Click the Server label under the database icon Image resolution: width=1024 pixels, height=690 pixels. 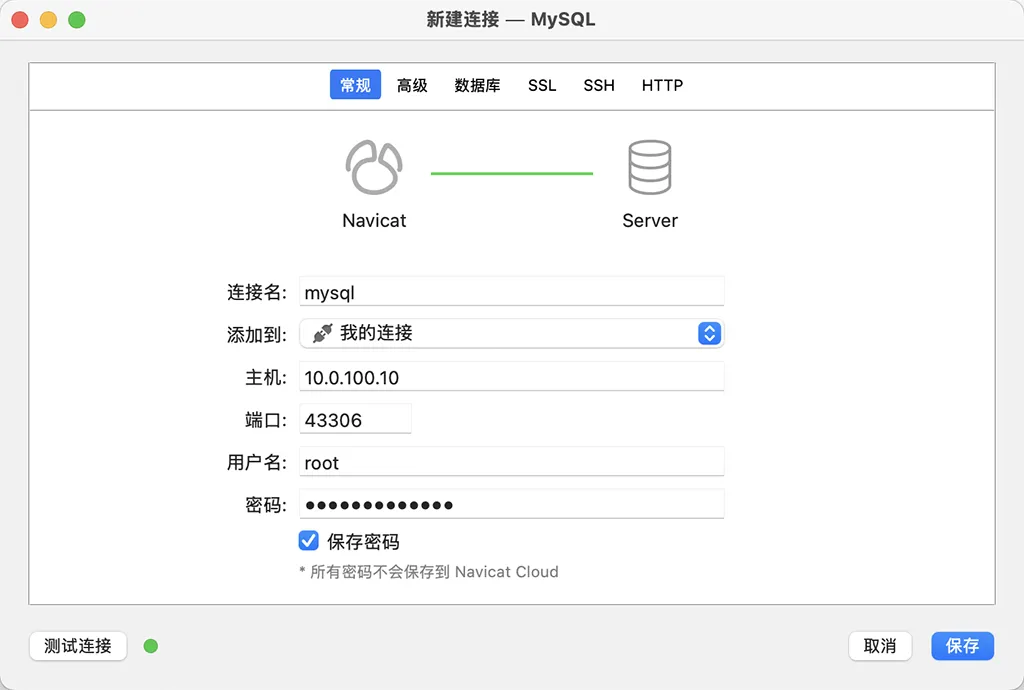650,221
